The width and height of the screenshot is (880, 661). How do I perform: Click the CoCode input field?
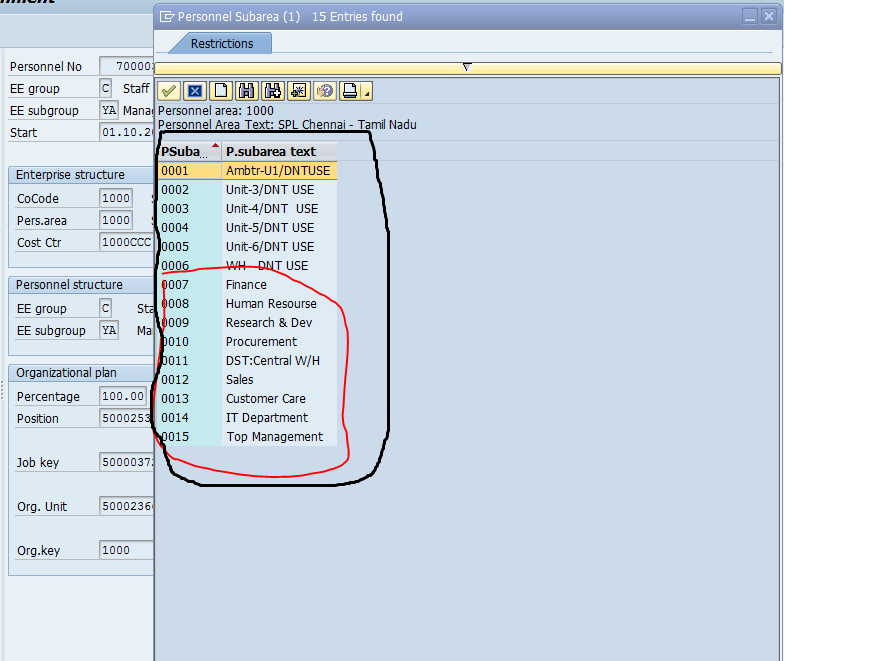116,199
